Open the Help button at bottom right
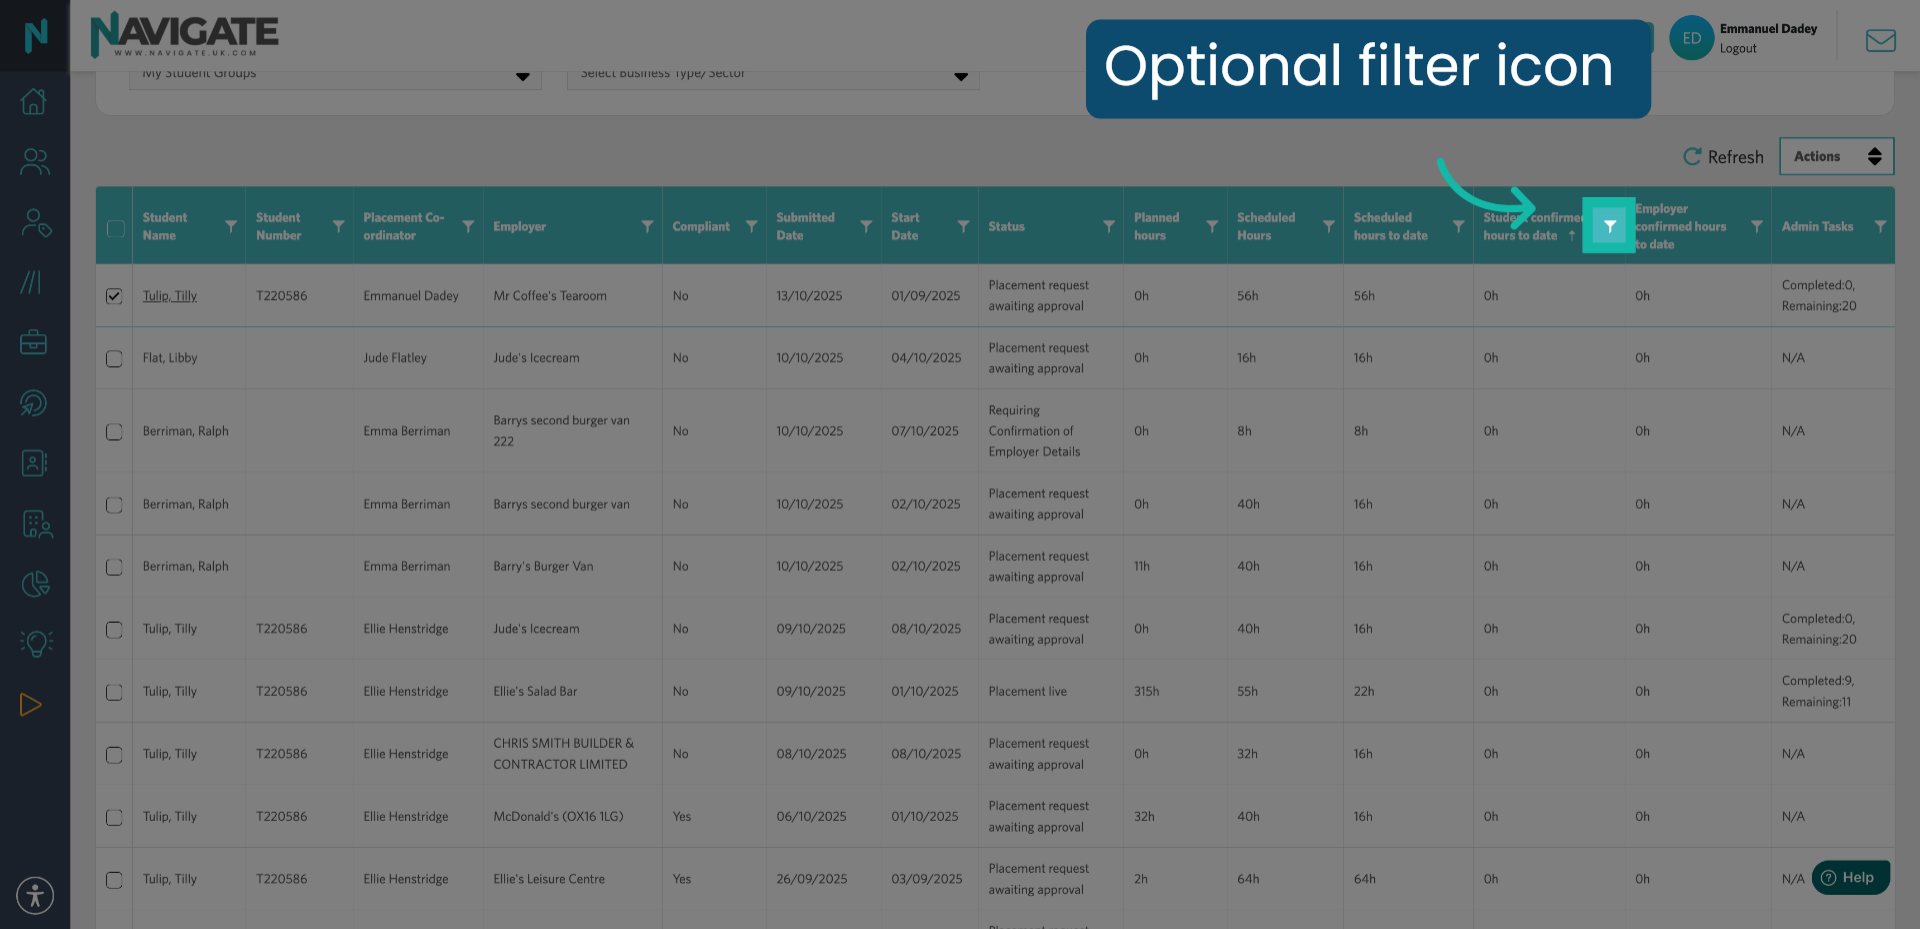 pos(1850,877)
